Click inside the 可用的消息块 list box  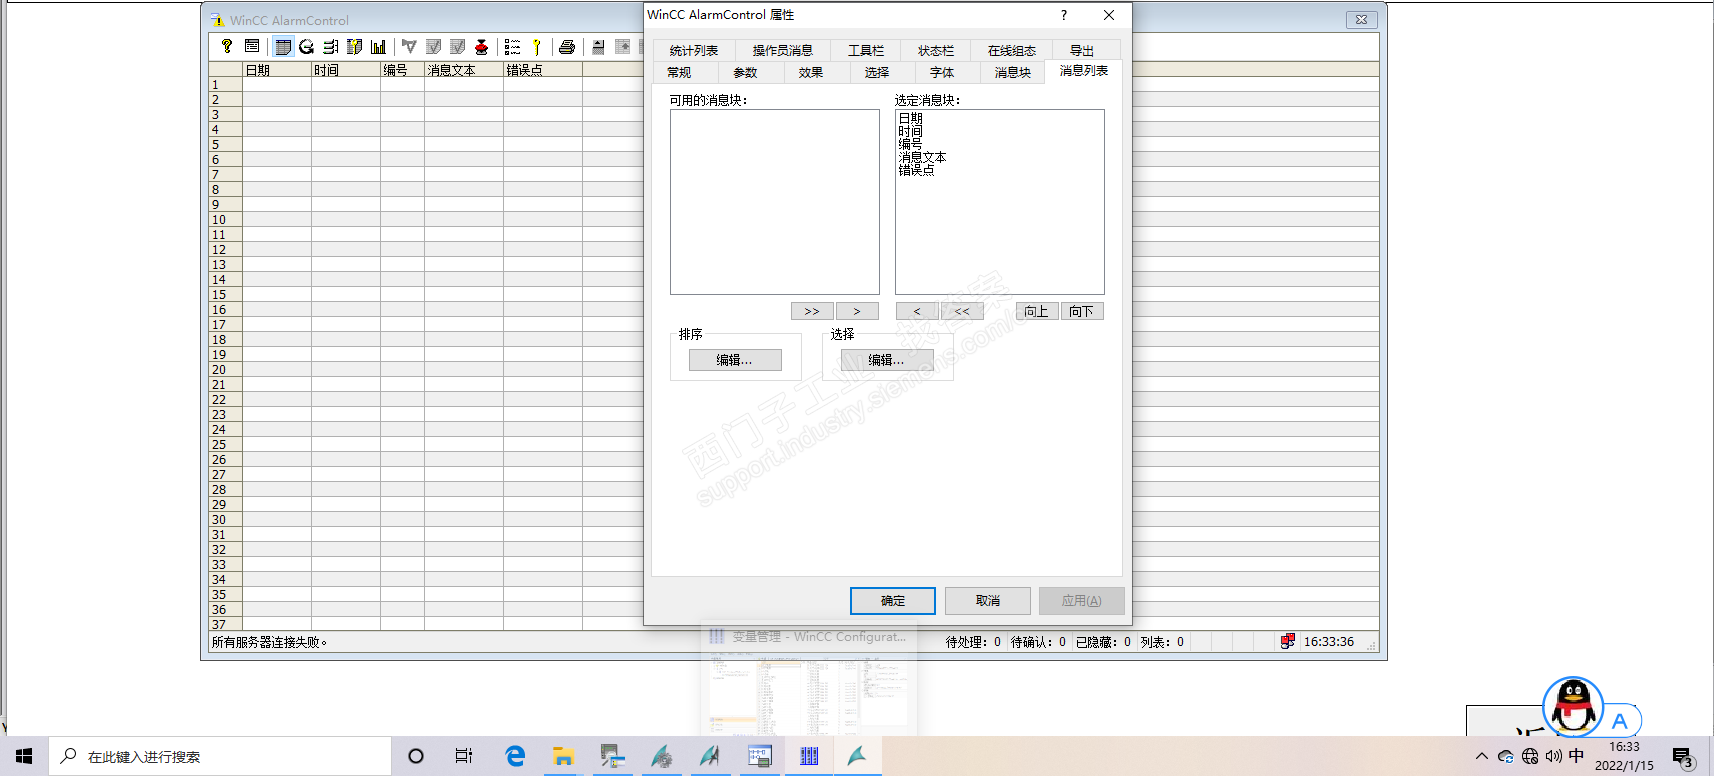coord(775,202)
